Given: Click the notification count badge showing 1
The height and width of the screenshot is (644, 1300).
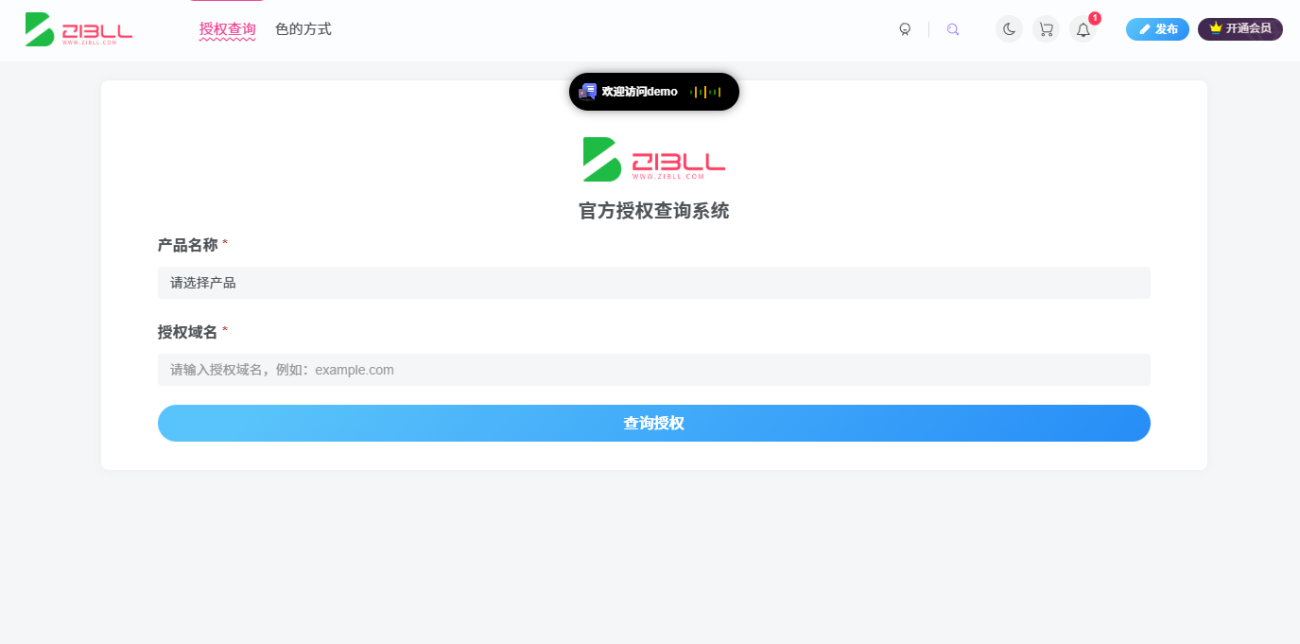Looking at the screenshot, I should pos(1094,17).
